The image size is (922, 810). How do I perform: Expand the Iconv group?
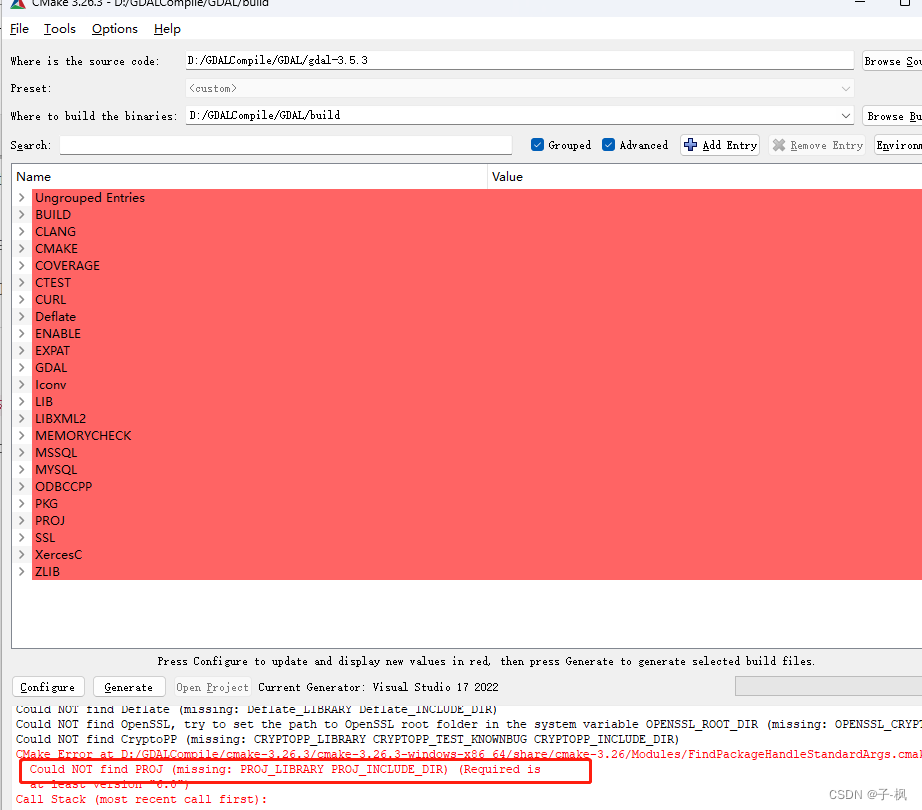coord(22,384)
